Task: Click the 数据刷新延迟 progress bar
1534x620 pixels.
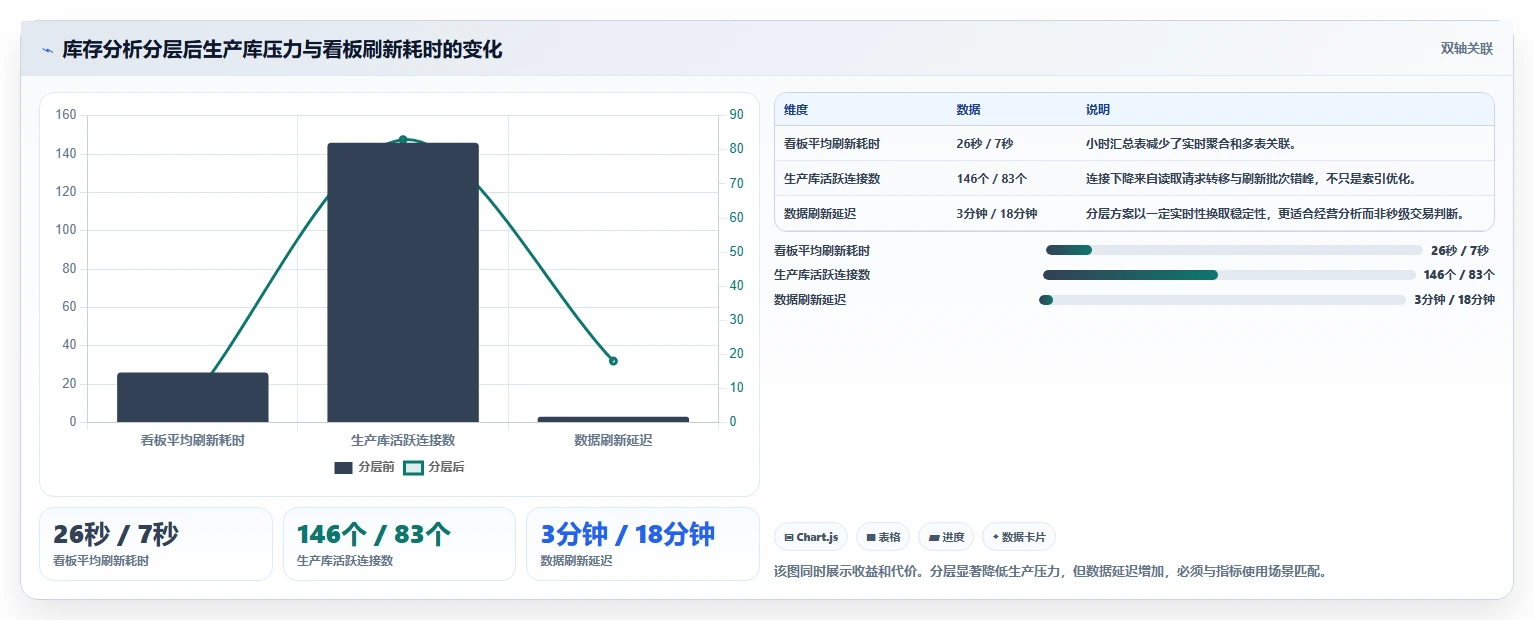Action: pos(1223,300)
